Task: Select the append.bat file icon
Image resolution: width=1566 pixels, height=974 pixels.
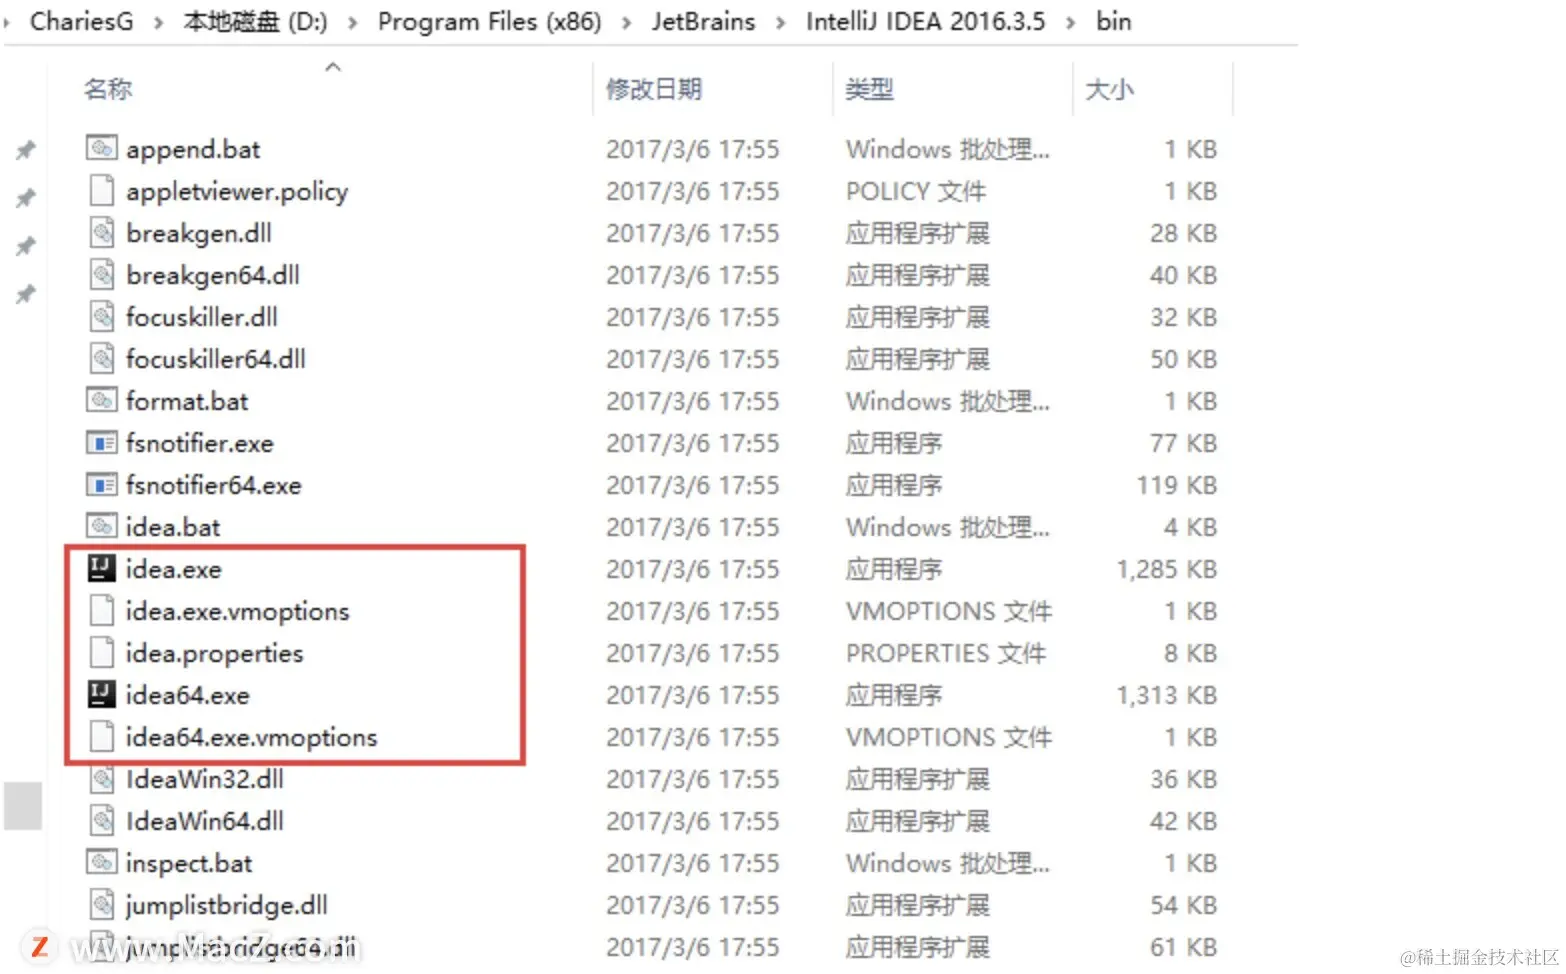Action: 101,149
